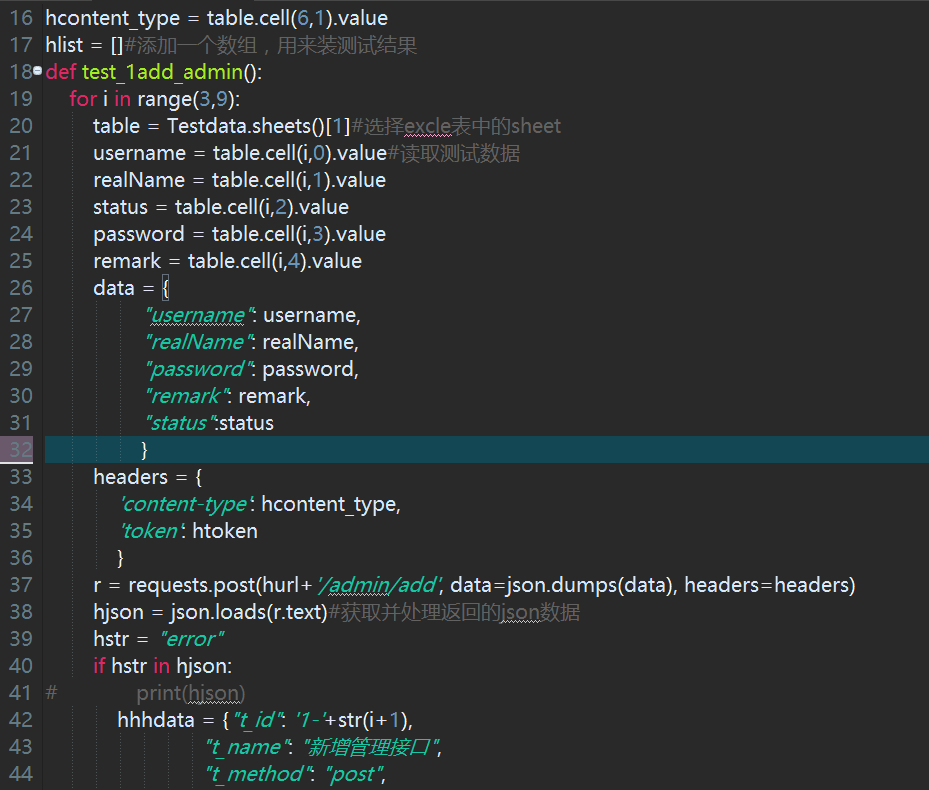Click 'requests.post(hurl+' call text
This screenshot has height=790, width=929.
tap(220, 586)
